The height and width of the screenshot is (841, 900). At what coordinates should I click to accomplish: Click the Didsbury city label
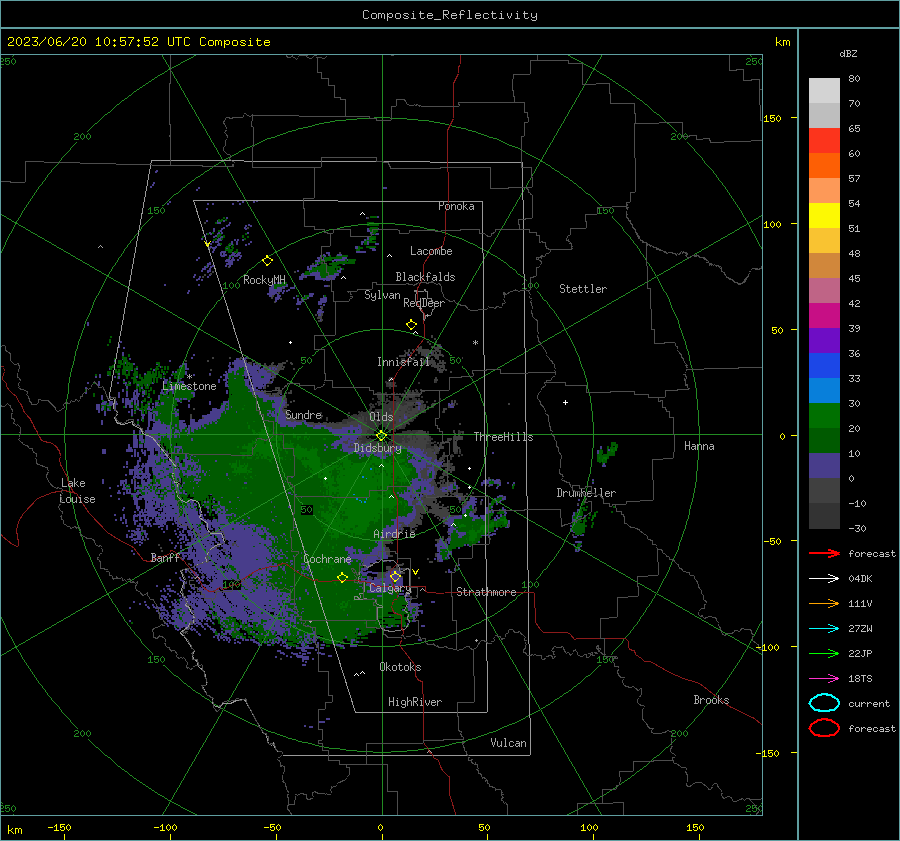tap(377, 448)
